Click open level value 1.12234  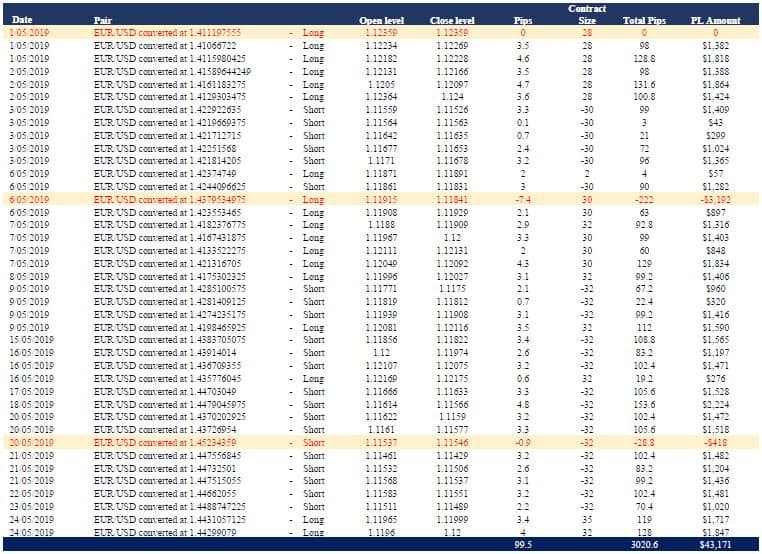[381, 46]
